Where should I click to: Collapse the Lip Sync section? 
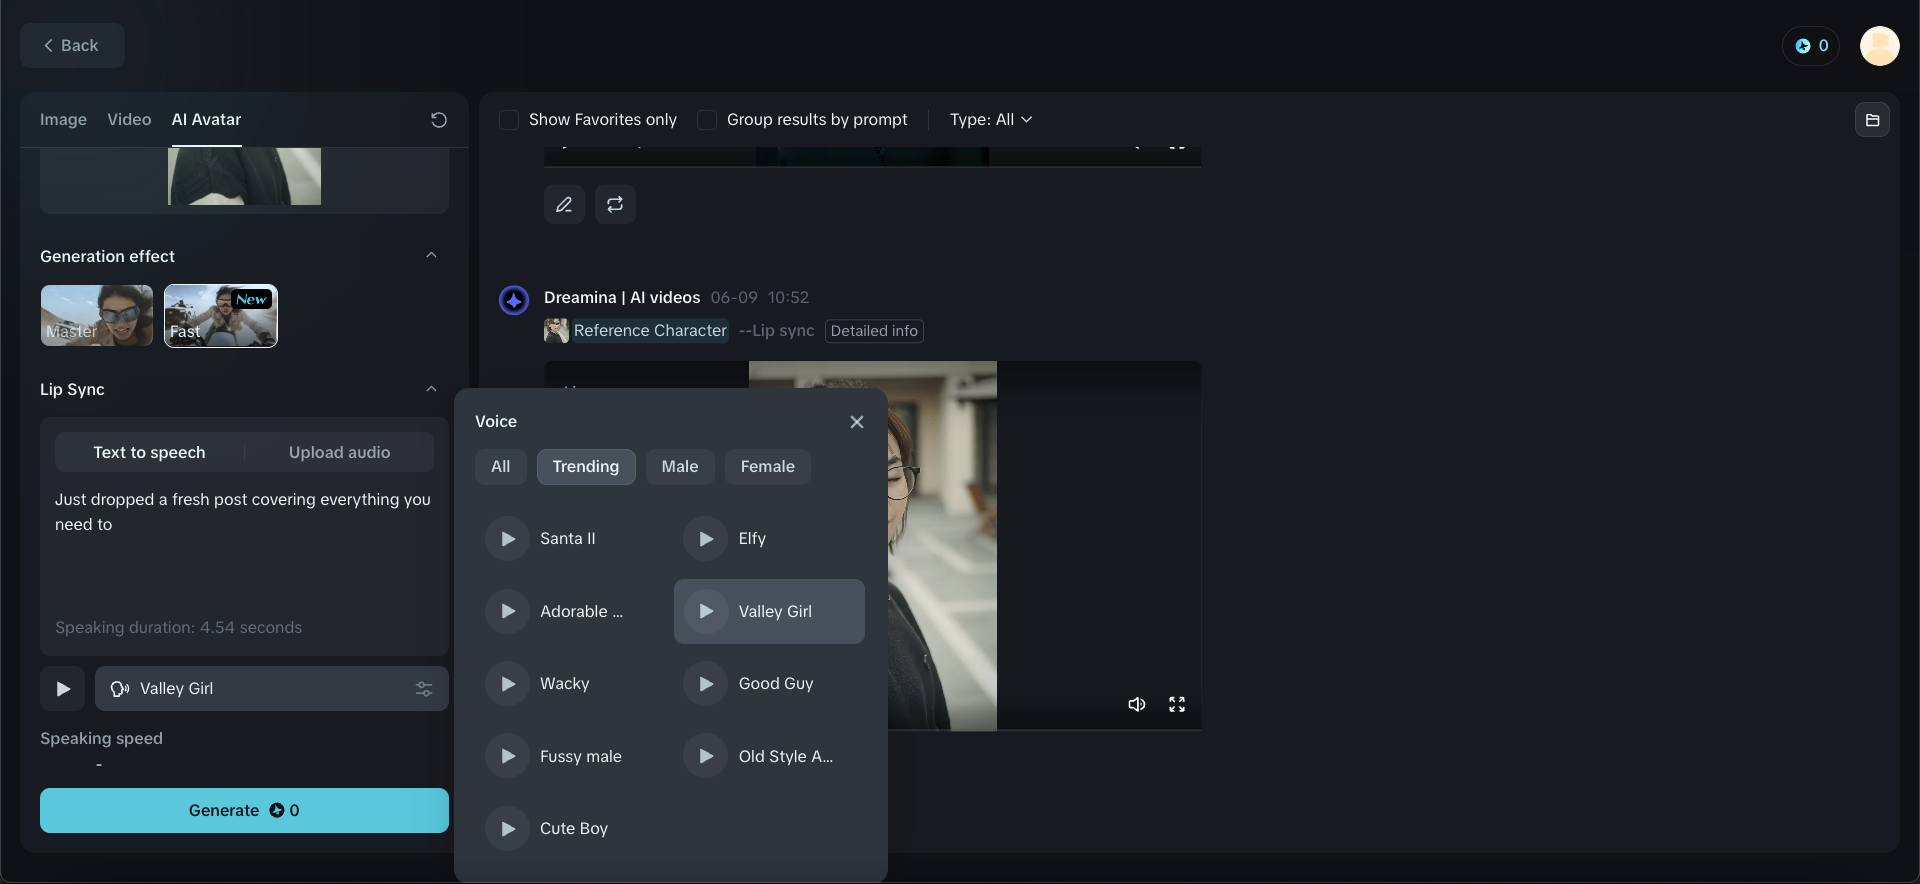[x=431, y=389]
